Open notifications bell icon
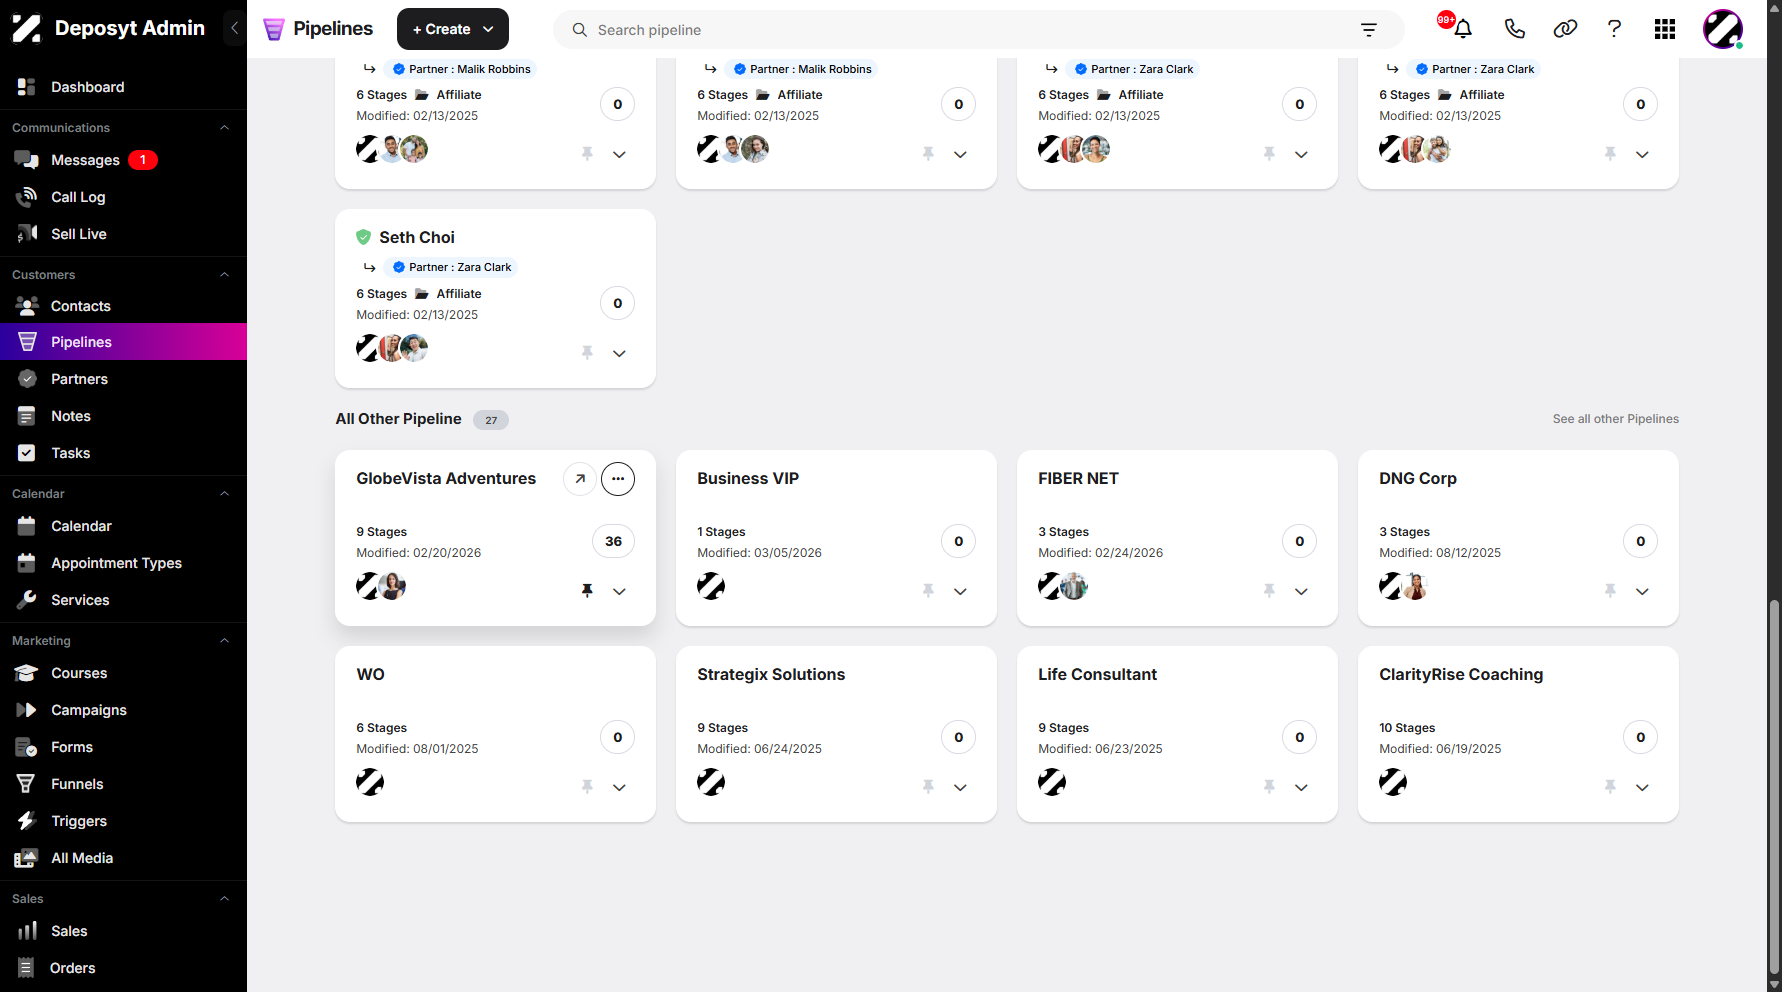1782x992 pixels. point(1462,29)
